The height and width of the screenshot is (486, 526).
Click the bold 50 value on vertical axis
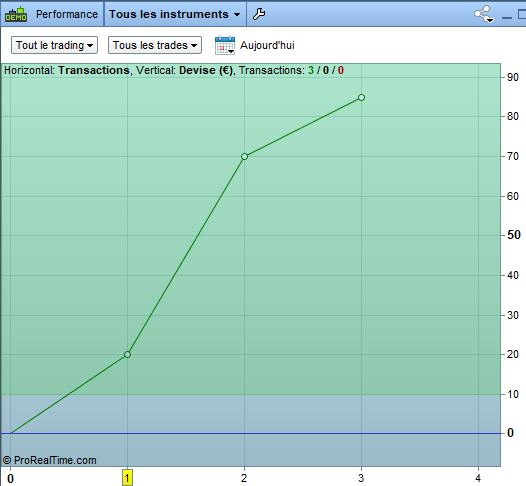(x=514, y=235)
